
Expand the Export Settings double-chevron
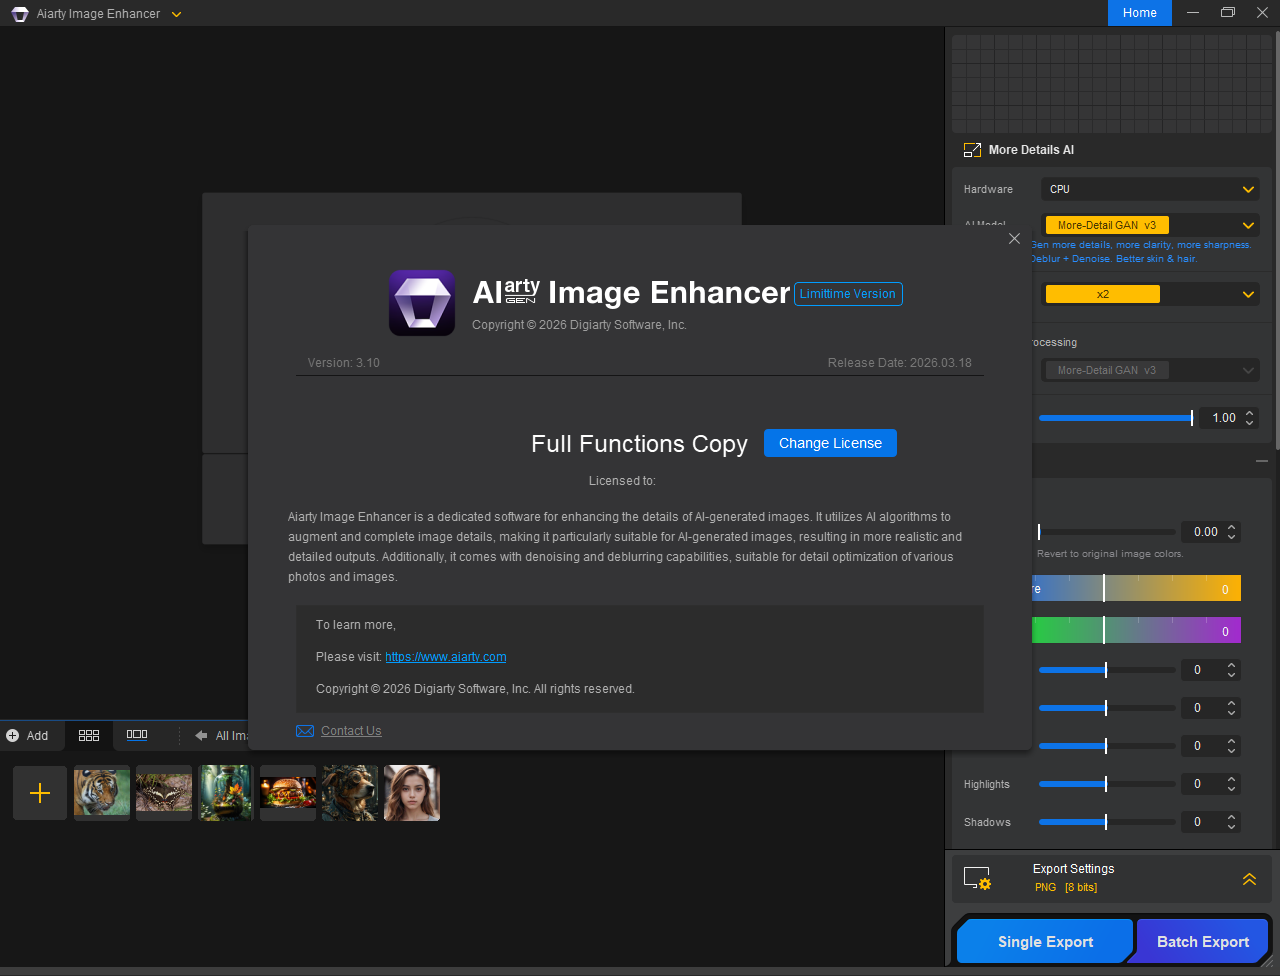click(x=1249, y=879)
